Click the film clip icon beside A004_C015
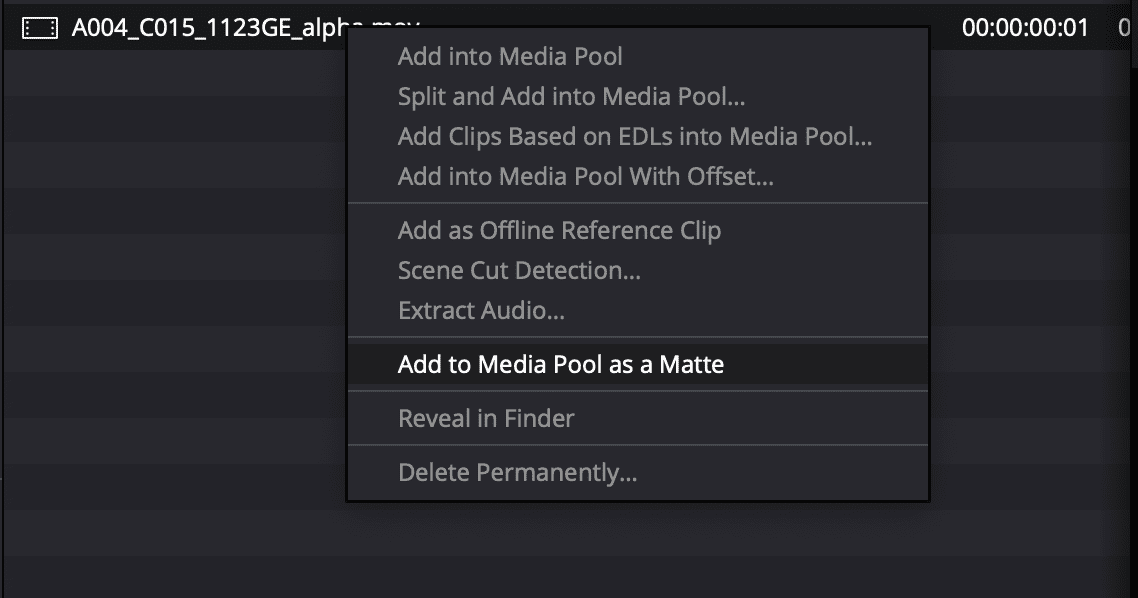Screen dimensions: 1138x598 pyautogui.click(x=40, y=29)
